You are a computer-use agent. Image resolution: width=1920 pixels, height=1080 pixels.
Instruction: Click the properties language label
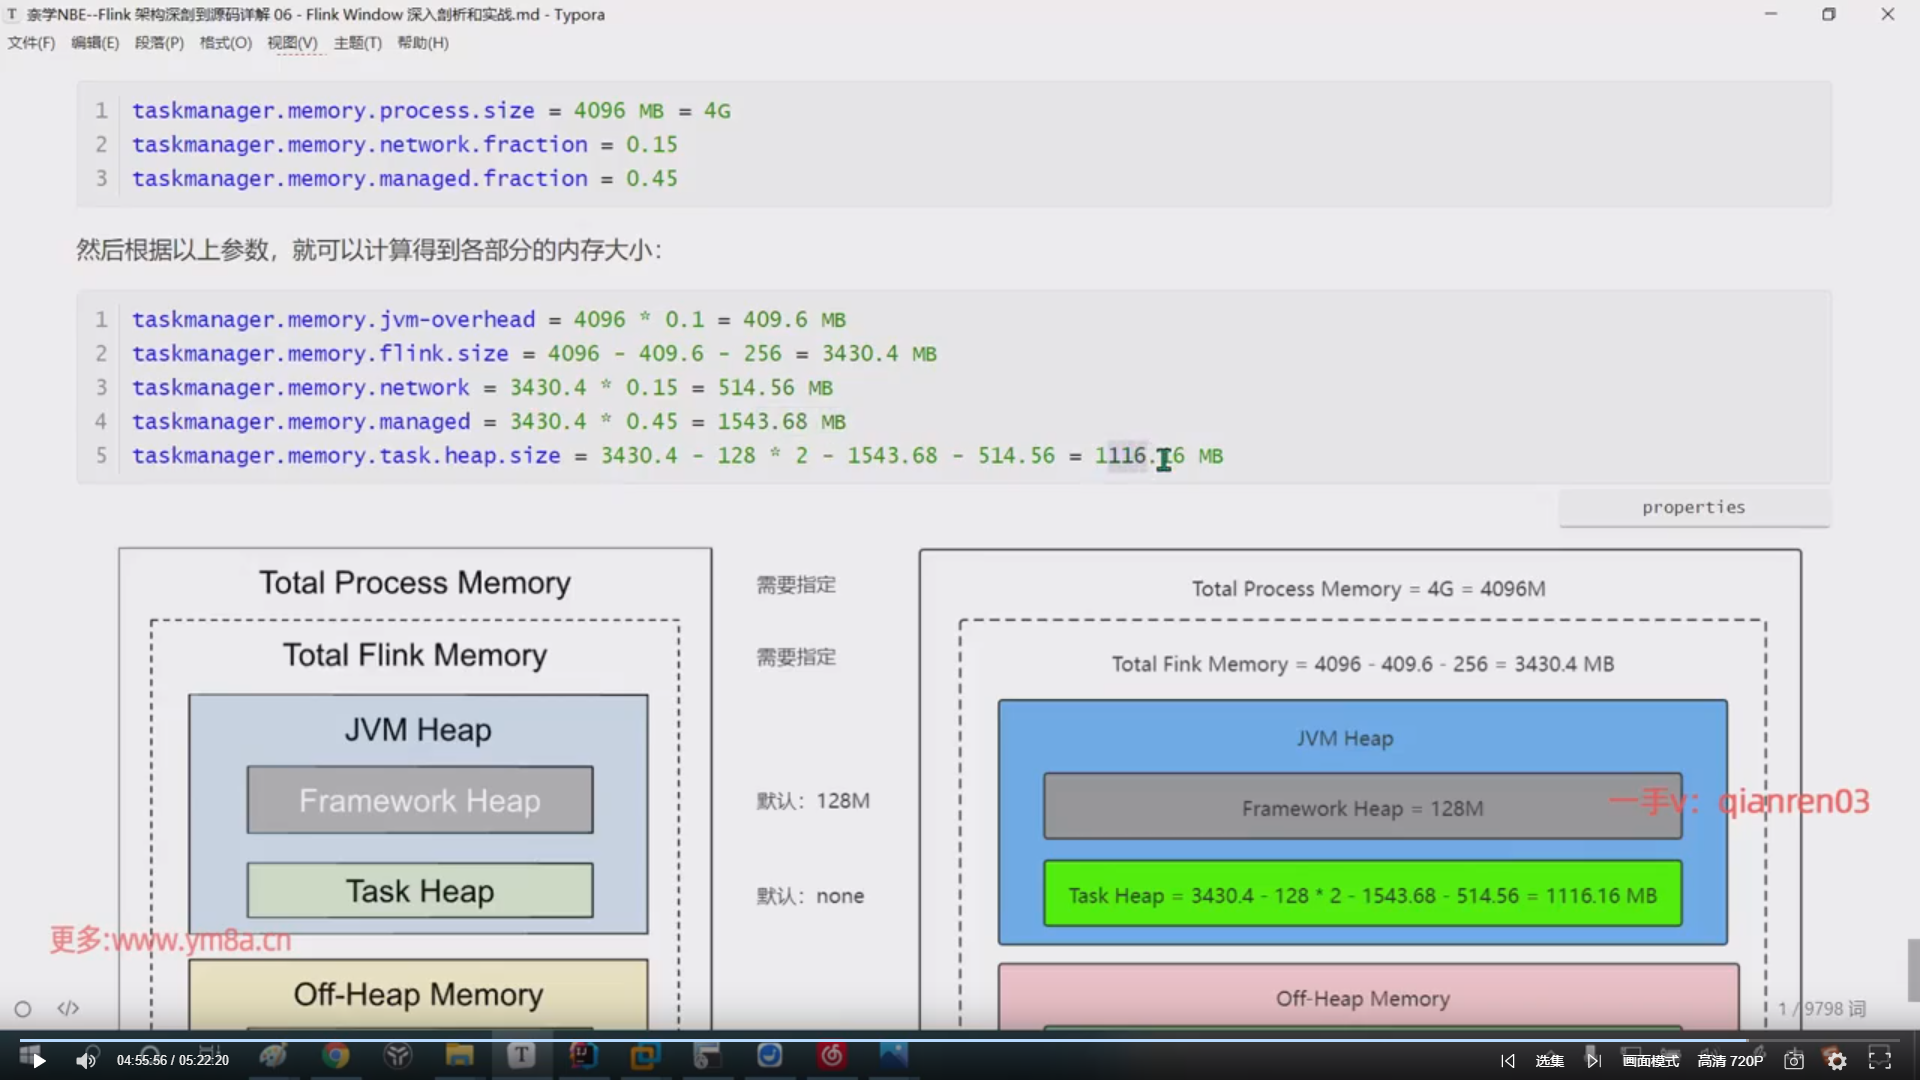click(1693, 507)
